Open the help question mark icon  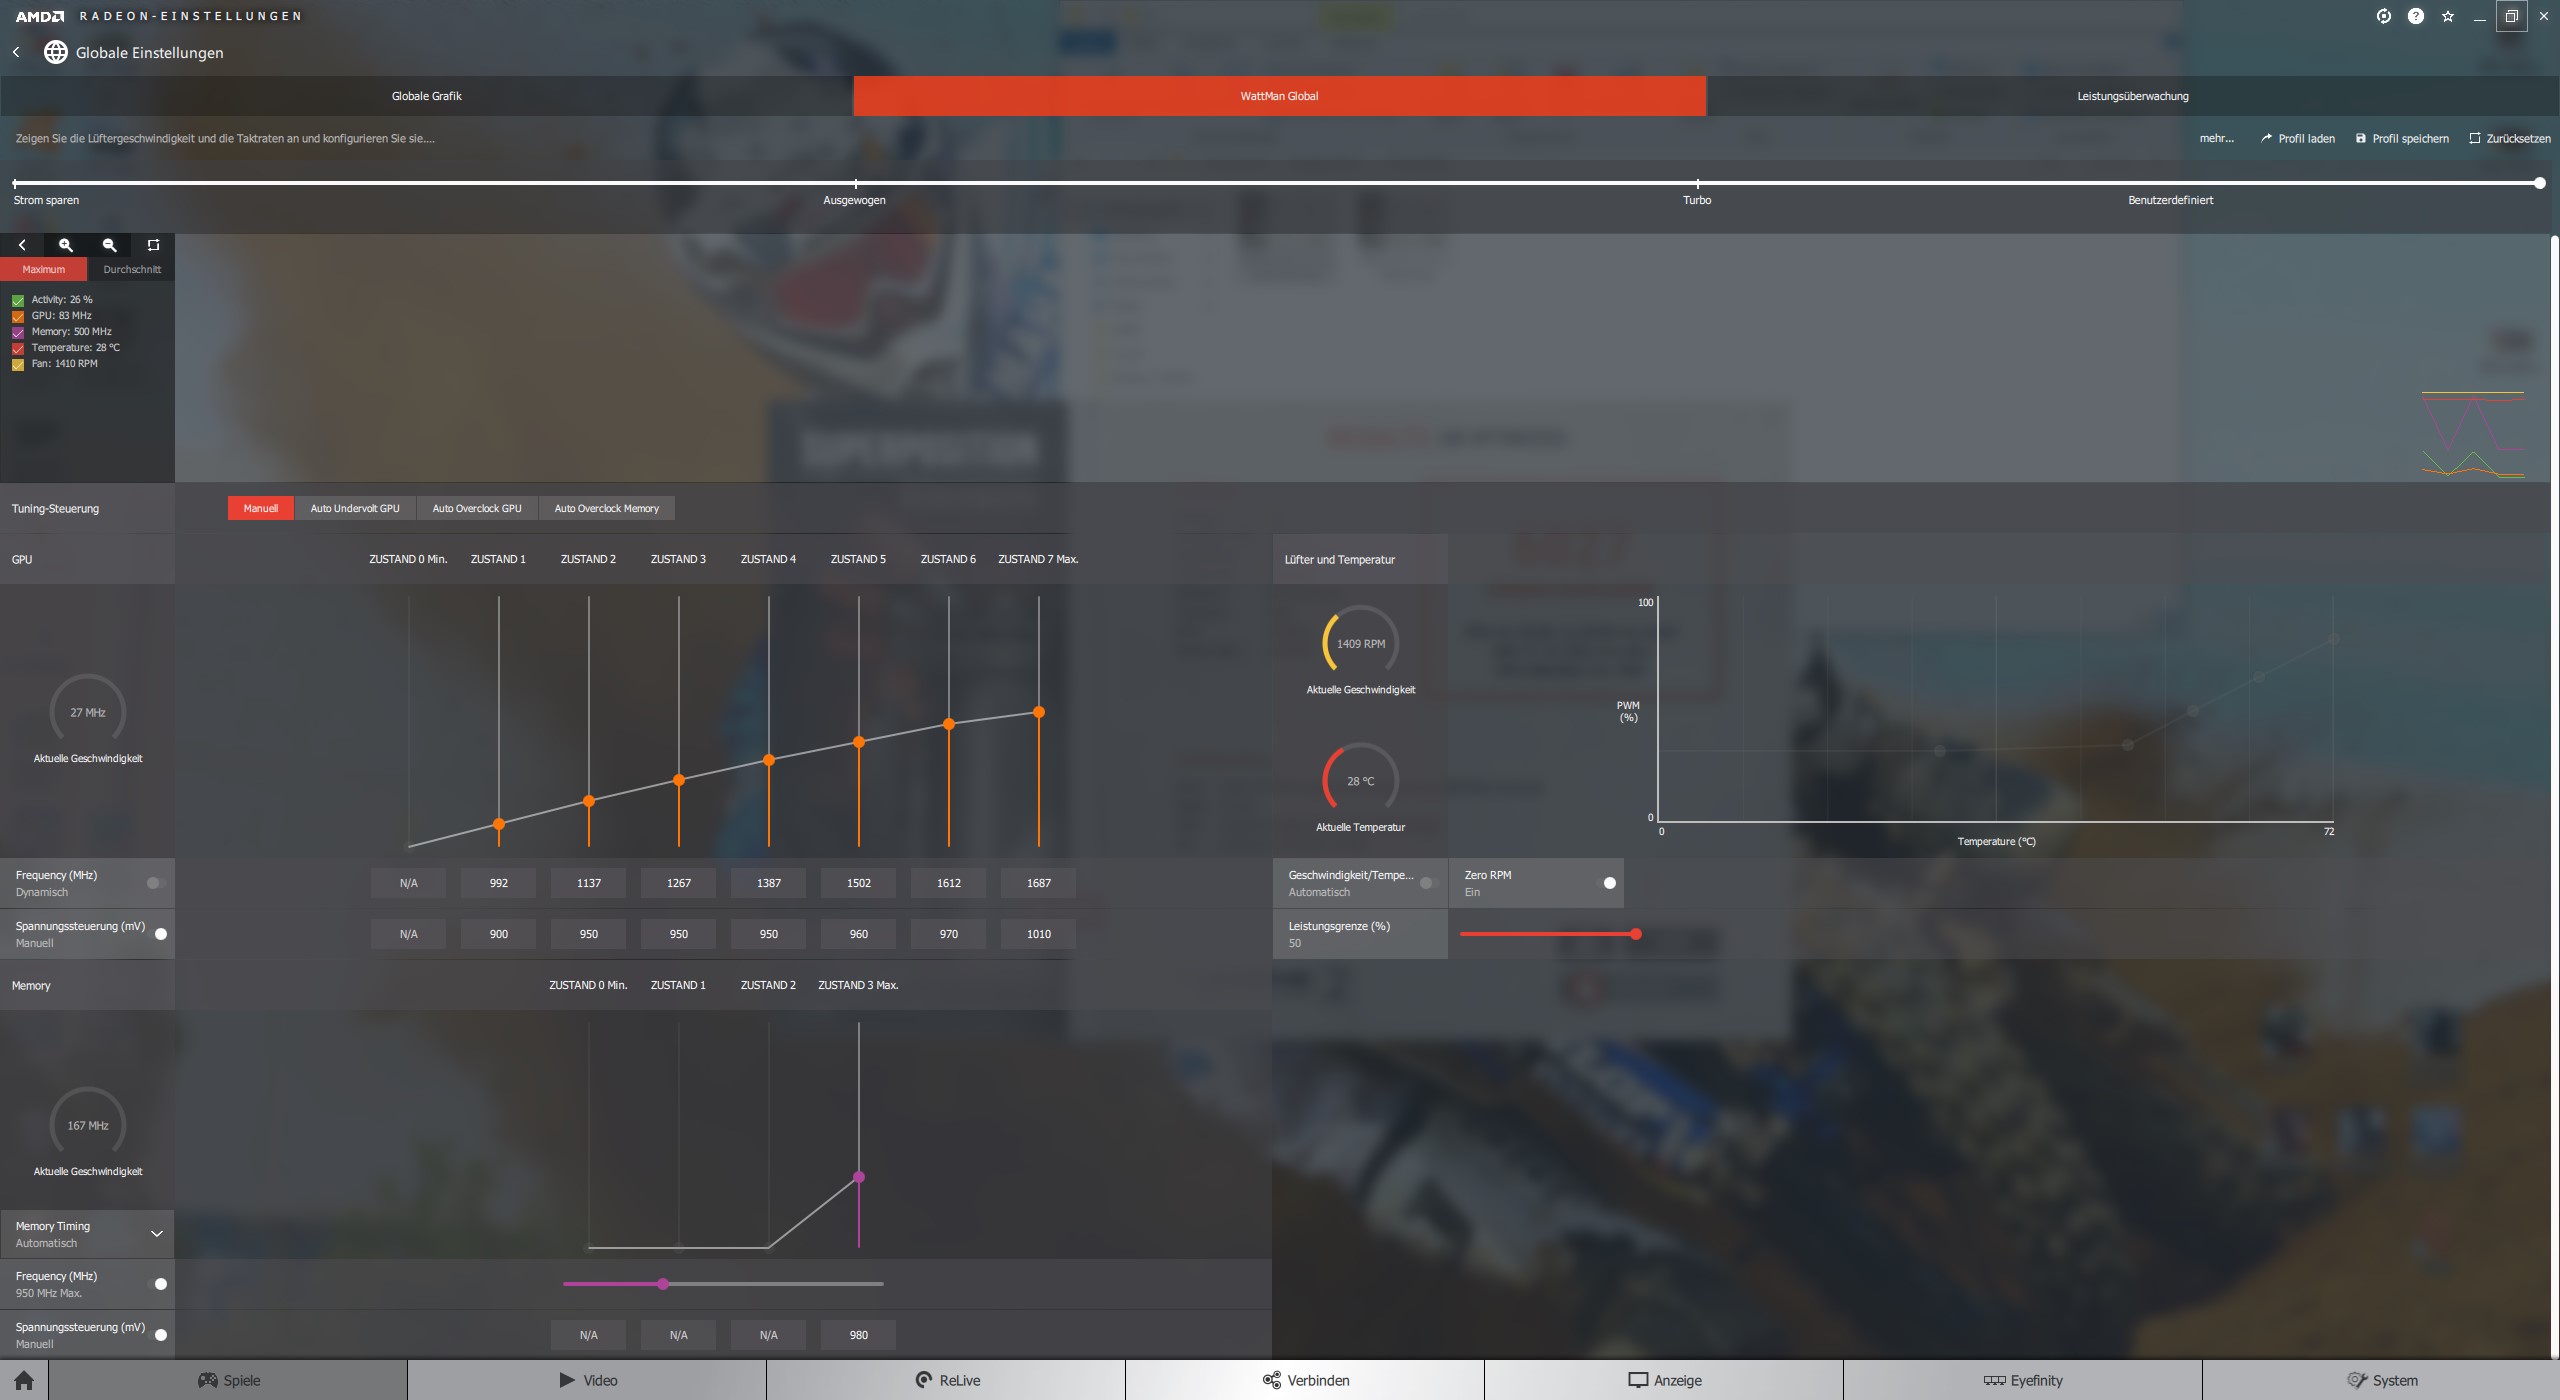click(x=2415, y=16)
